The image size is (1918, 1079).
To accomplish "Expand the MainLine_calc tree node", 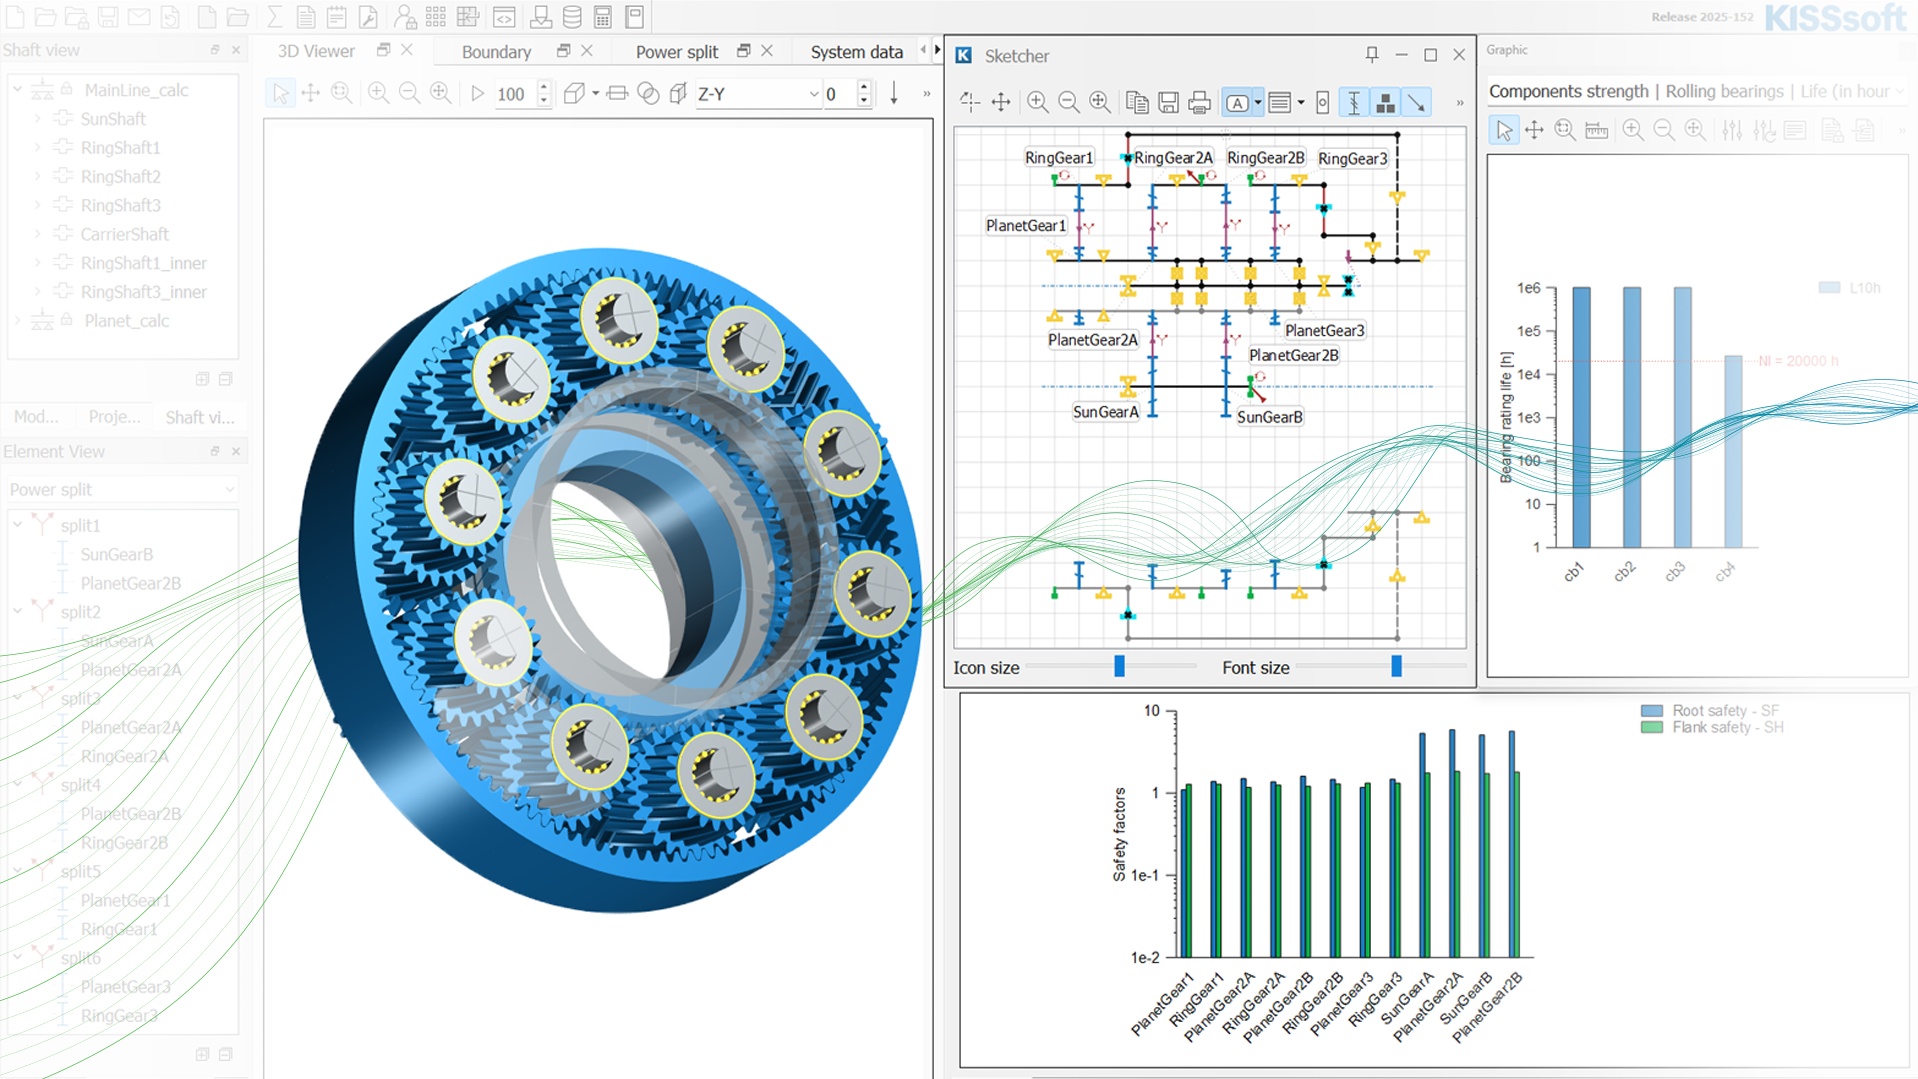I will tap(18, 90).
